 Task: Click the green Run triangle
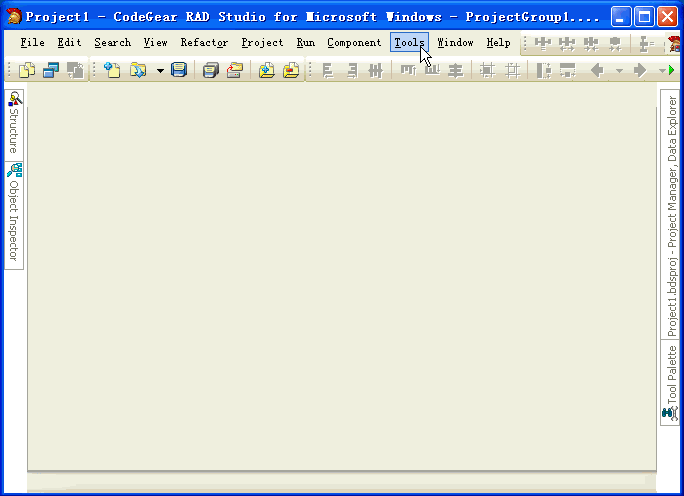point(671,70)
